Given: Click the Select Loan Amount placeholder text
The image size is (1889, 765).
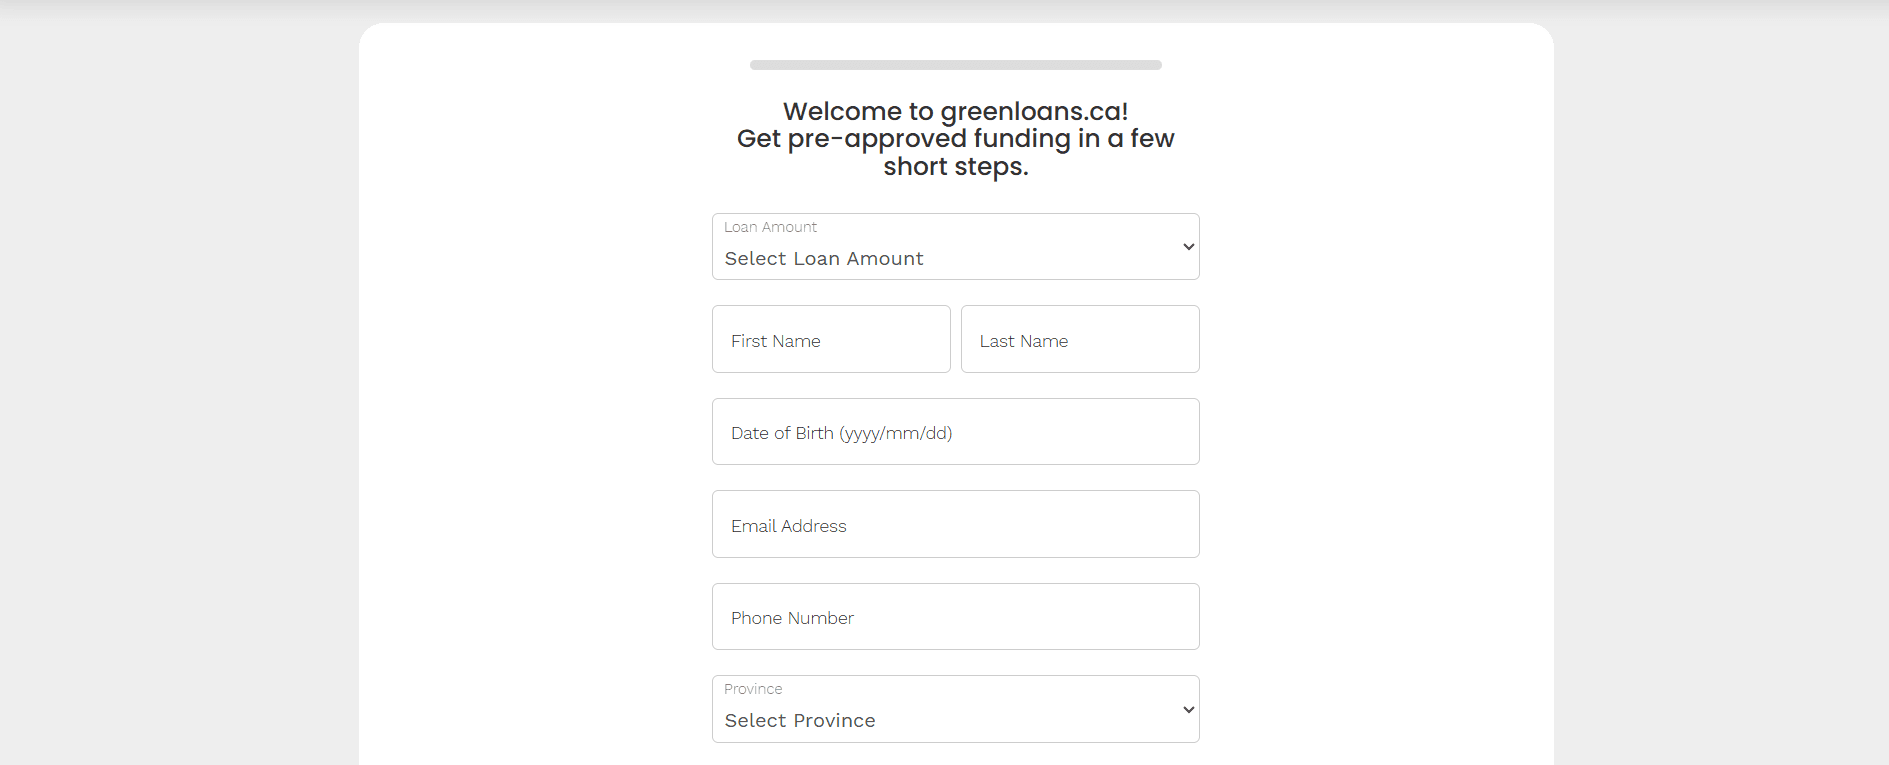Looking at the screenshot, I should [823, 258].
